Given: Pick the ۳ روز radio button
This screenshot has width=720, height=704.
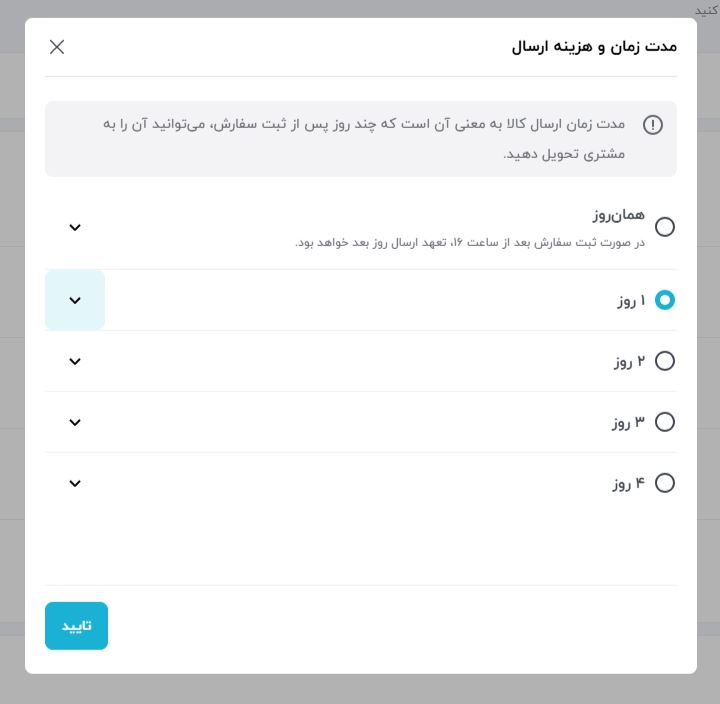Looking at the screenshot, I should pos(664,422).
